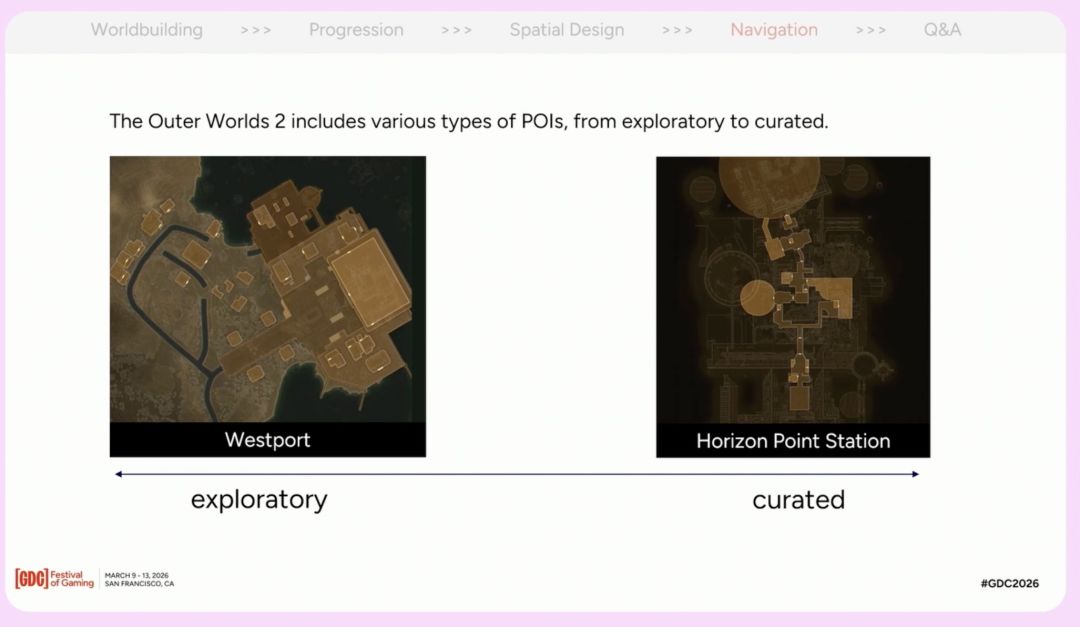Viewport: 1080px width, 627px height.
Task: Click the Westport map thumbnail
Action: tap(268, 289)
